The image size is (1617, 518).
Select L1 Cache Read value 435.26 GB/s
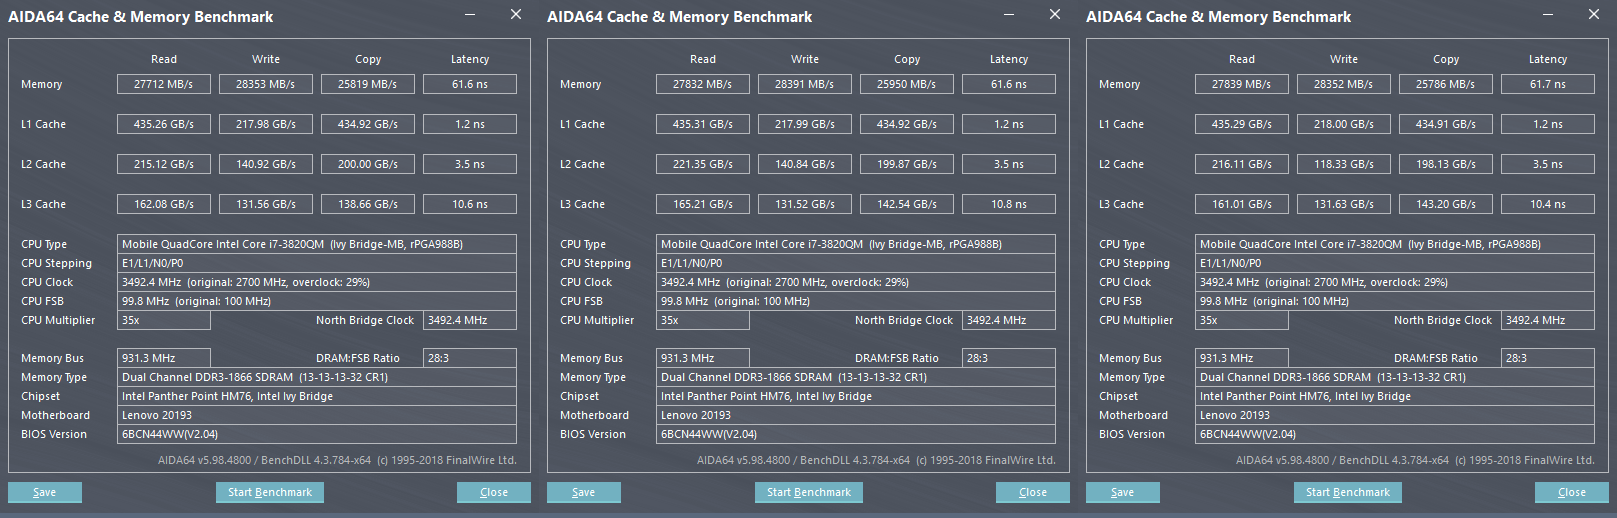coord(164,124)
